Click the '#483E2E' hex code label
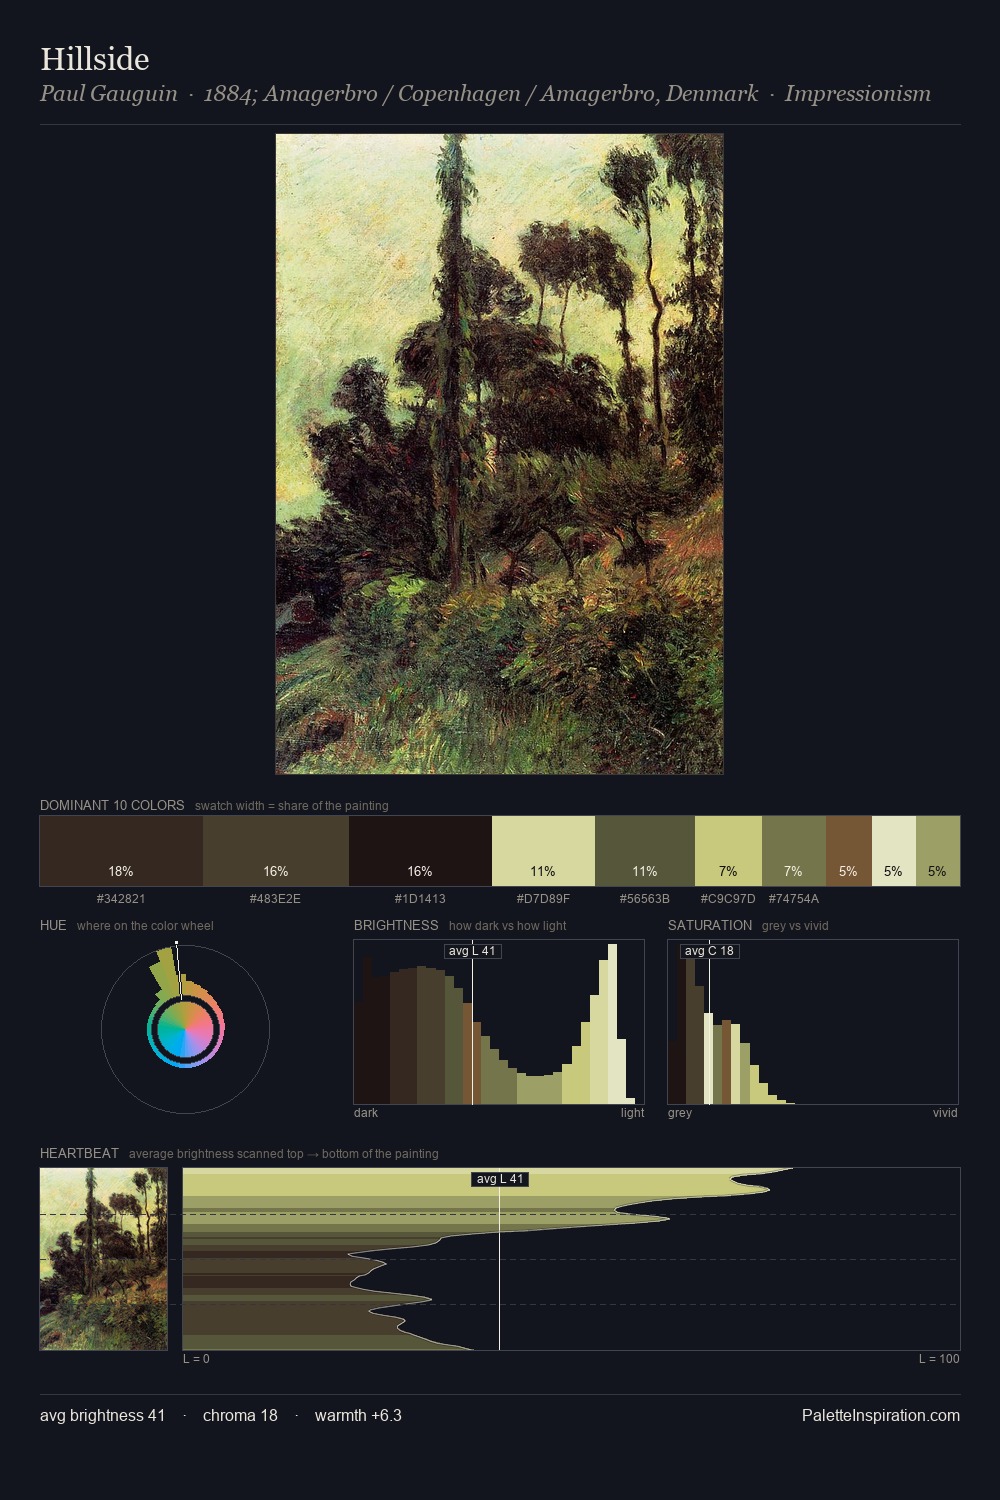1000x1500 pixels. click(x=275, y=899)
